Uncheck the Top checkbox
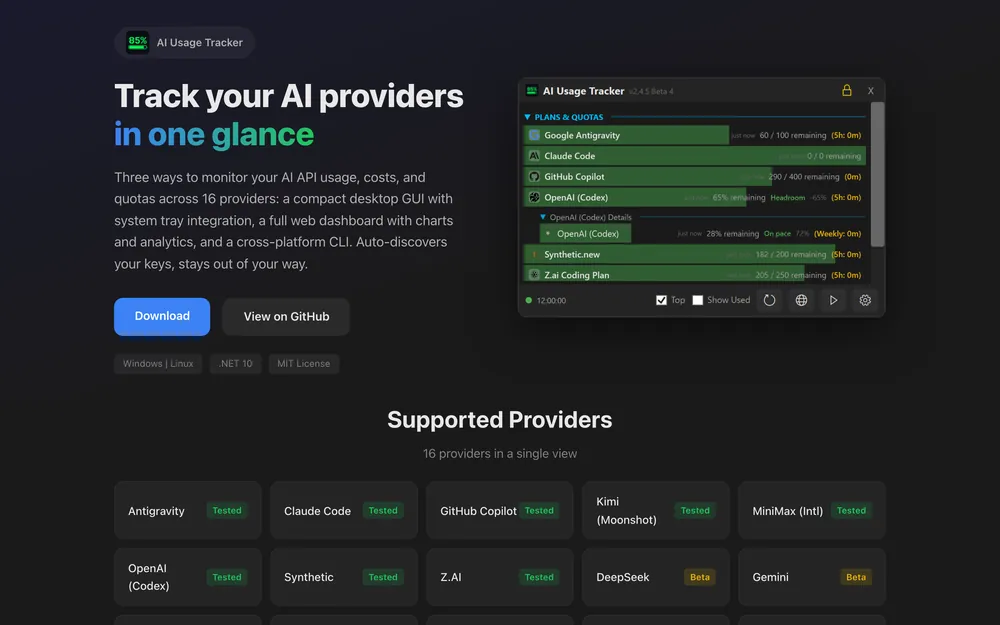The height and width of the screenshot is (625, 1000). tap(661, 300)
